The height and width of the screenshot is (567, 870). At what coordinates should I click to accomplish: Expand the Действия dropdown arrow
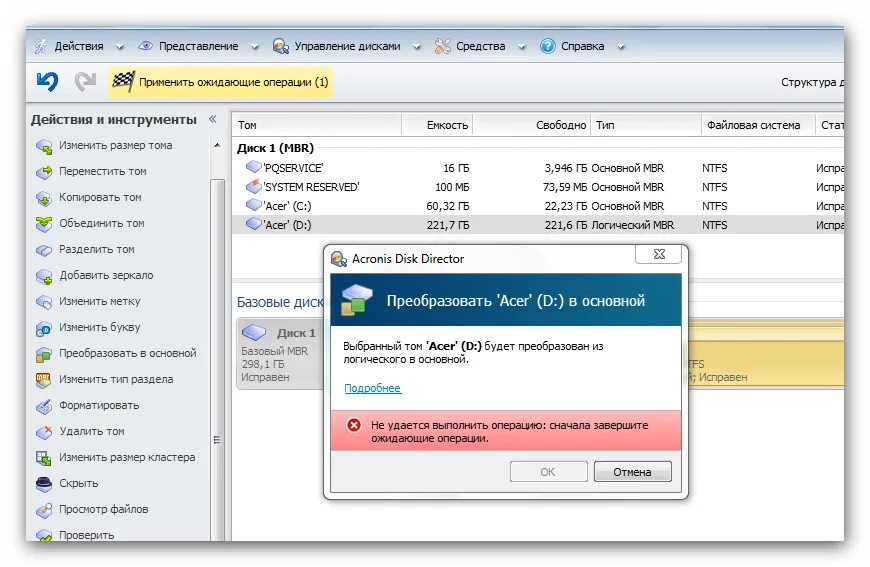pos(120,47)
